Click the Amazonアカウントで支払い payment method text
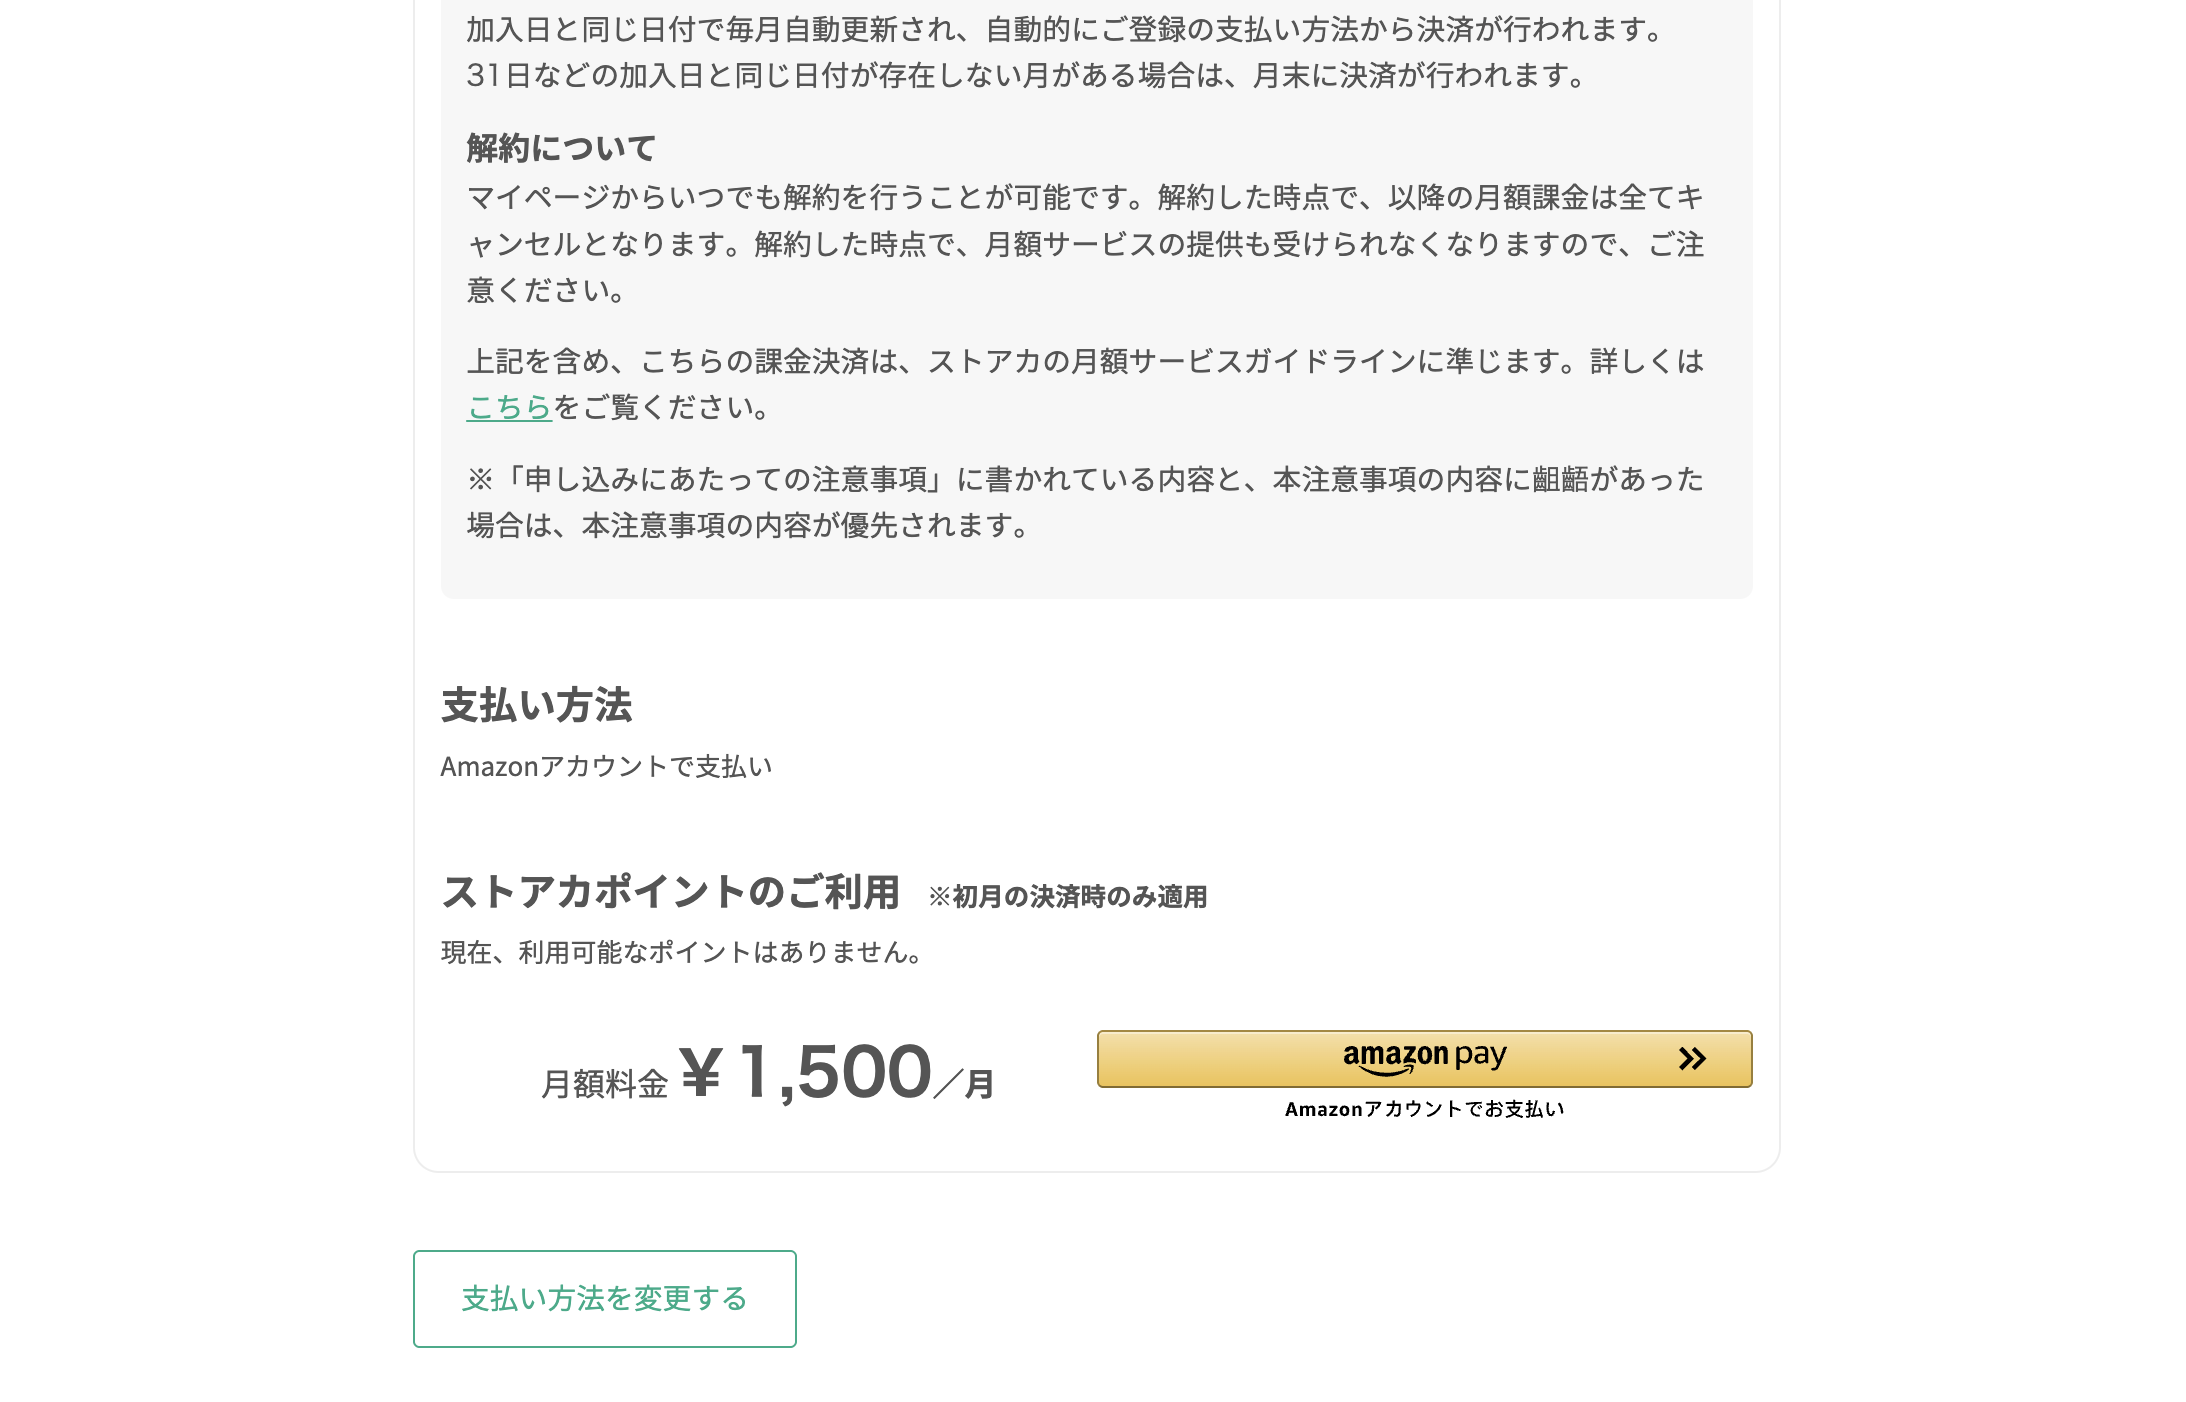This screenshot has width=2186, height=1402. coord(606,766)
